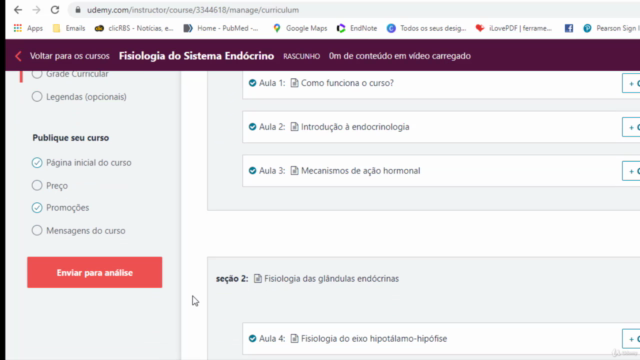
Task: Open EndNote bookmark
Action: [x=357, y=28]
